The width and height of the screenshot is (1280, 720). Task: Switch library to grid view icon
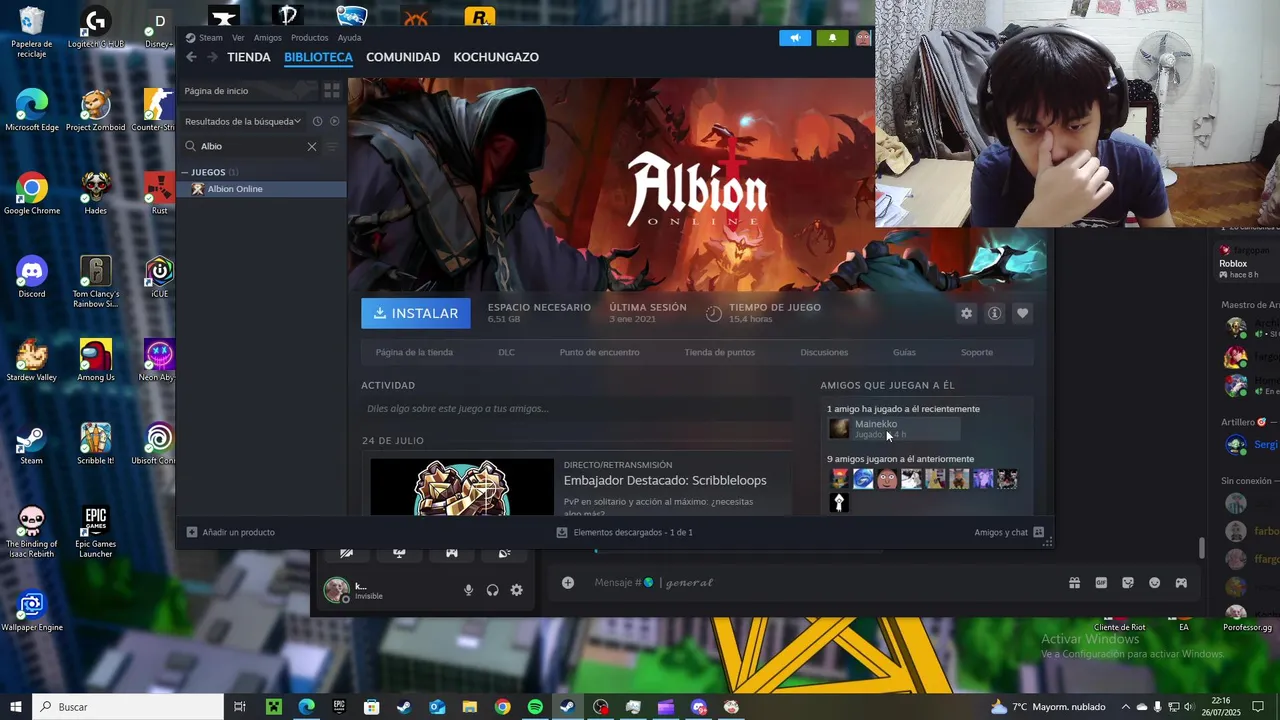click(x=332, y=90)
